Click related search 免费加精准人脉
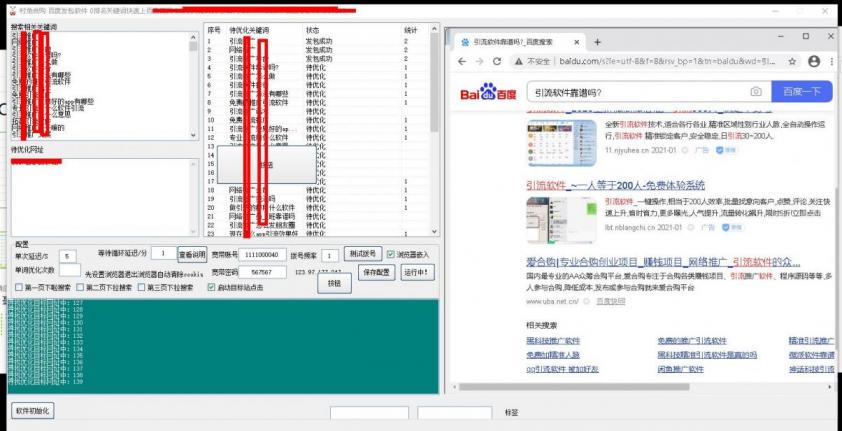The height and width of the screenshot is (431, 842). [x=553, y=355]
